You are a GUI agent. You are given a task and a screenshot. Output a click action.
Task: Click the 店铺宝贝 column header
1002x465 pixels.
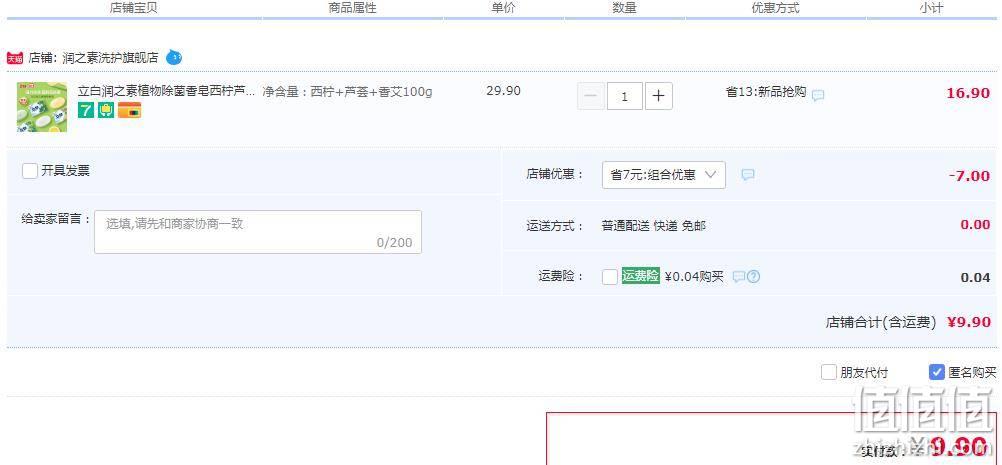click(x=134, y=8)
